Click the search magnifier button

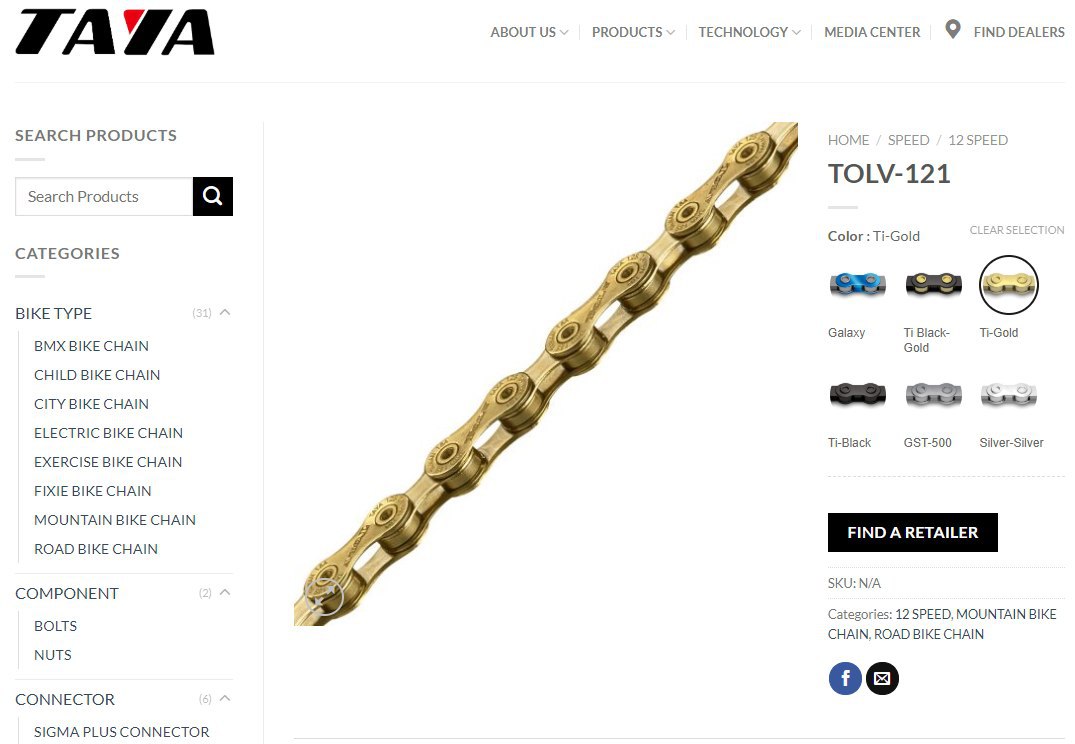click(213, 196)
